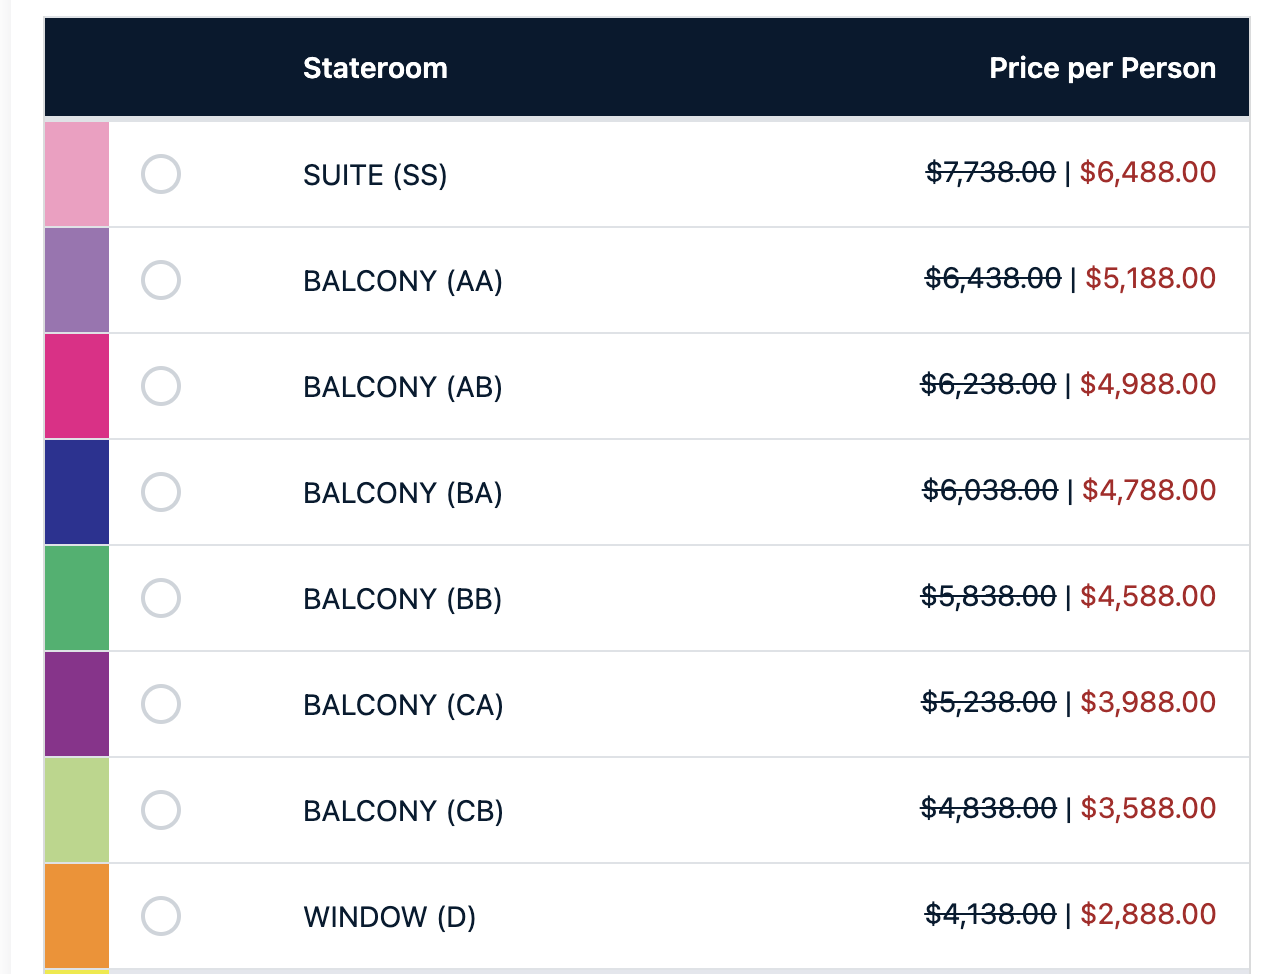This screenshot has width=1262, height=974.
Task: Select the BALCONY (CB) radio option
Action: (161, 810)
